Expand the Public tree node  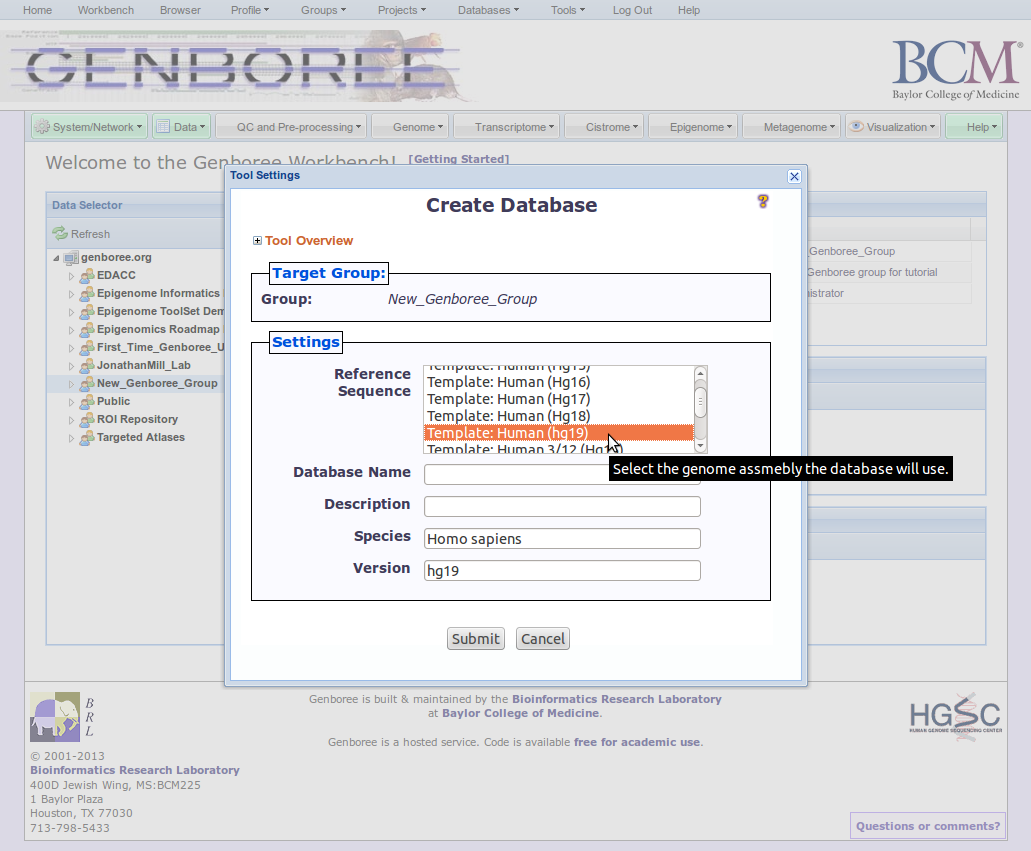pyautogui.click(x=71, y=402)
